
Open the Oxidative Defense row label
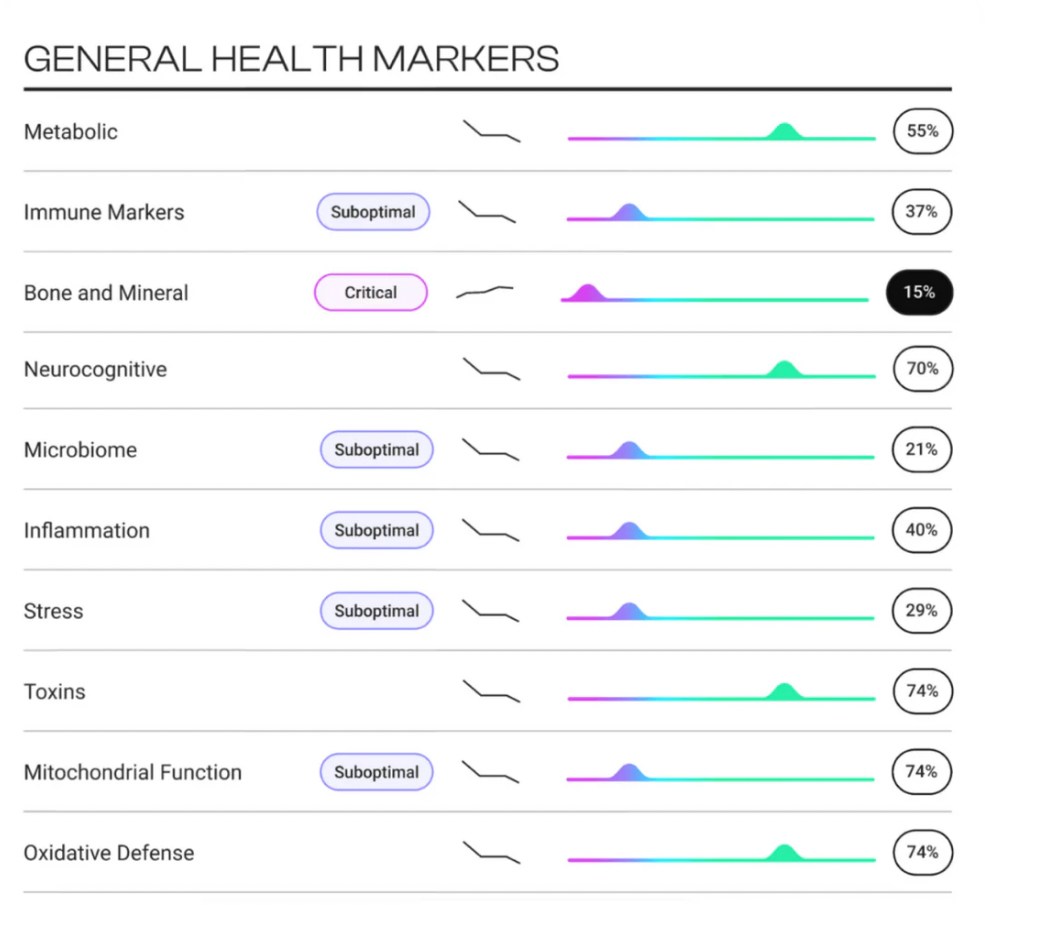pos(109,853)
